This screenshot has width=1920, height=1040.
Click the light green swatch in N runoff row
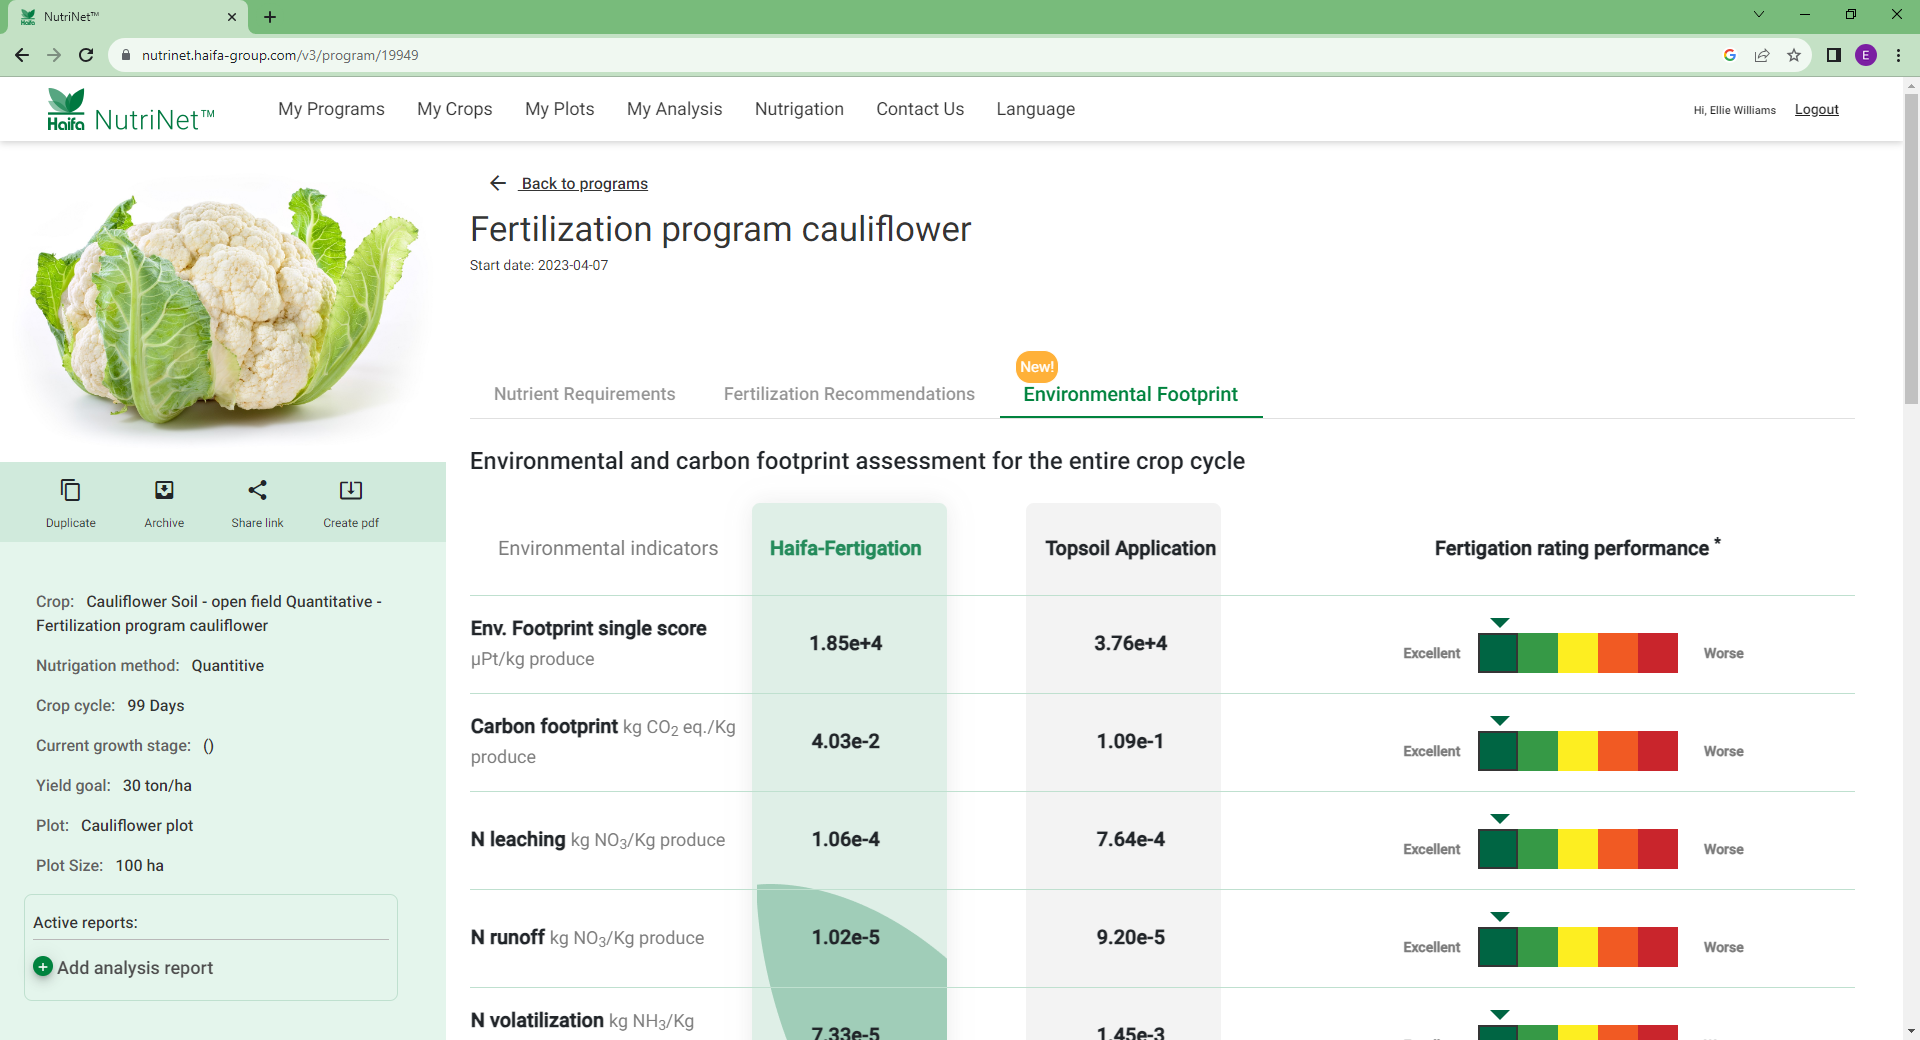(1538, 947)
